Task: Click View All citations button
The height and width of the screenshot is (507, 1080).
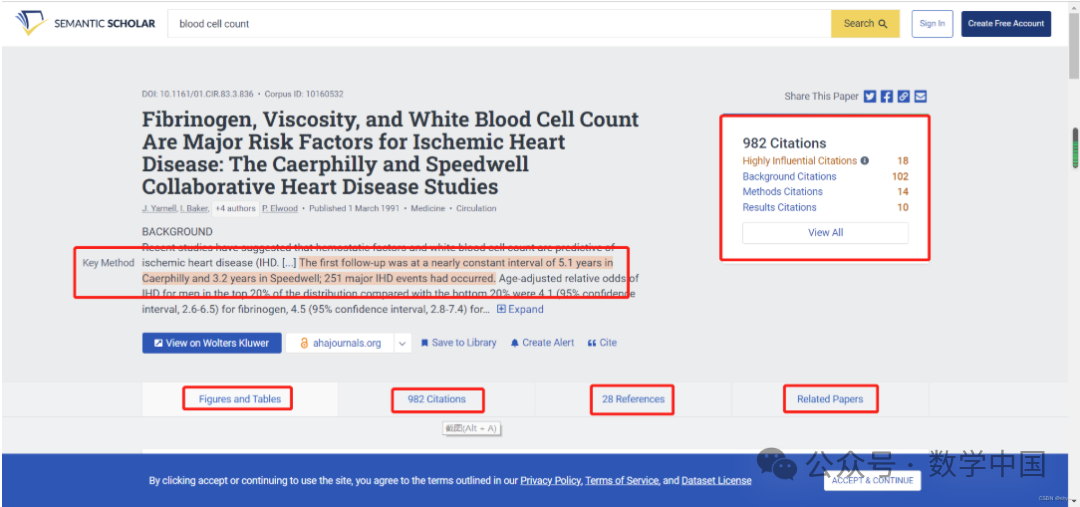Action: pos(825,233)
